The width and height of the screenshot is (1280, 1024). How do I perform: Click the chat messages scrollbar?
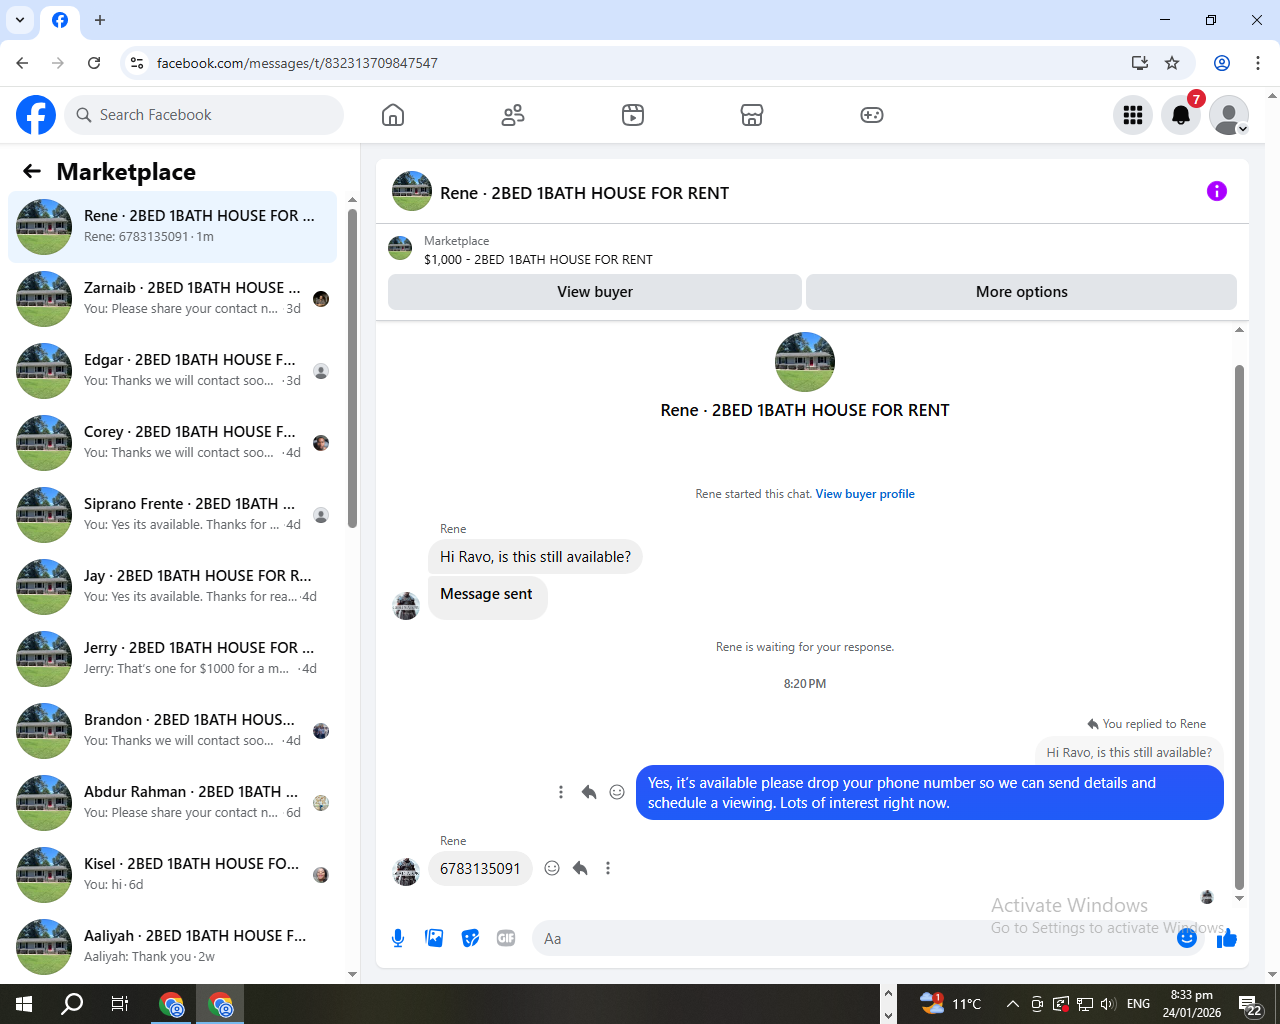click(x=1239, y=626)
